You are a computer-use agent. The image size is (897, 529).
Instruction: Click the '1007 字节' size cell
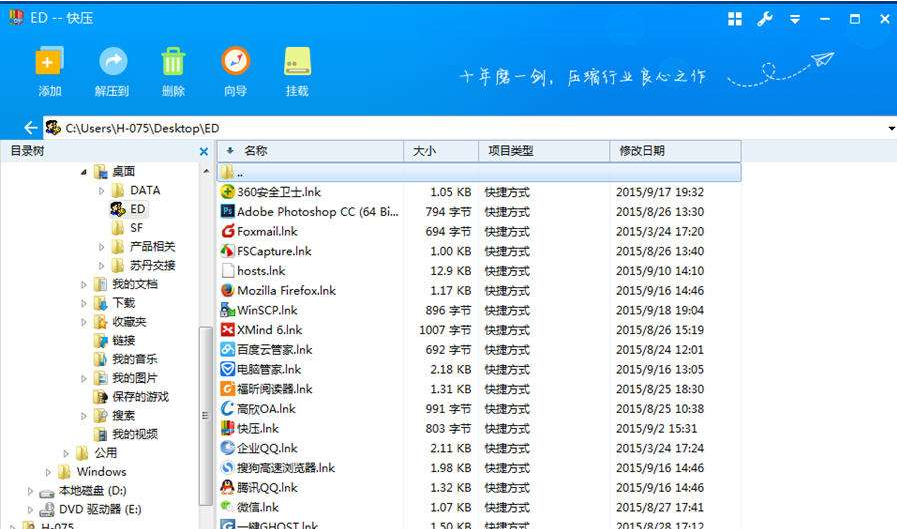[x=445, y=330]
